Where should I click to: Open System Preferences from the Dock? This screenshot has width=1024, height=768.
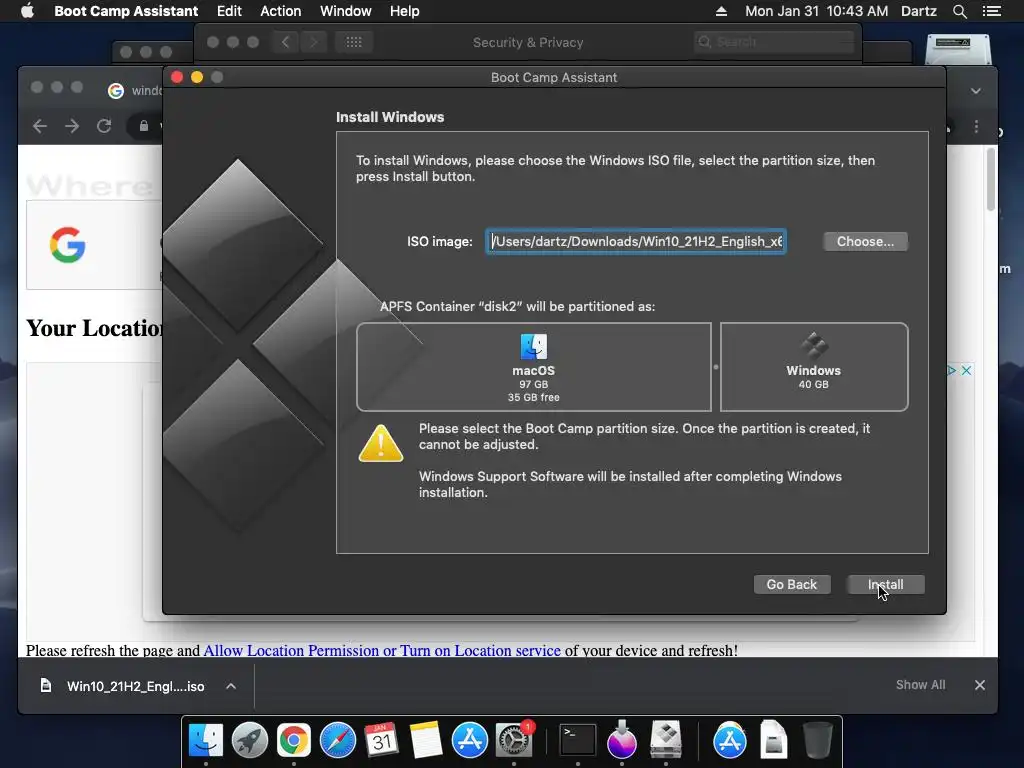514,741
